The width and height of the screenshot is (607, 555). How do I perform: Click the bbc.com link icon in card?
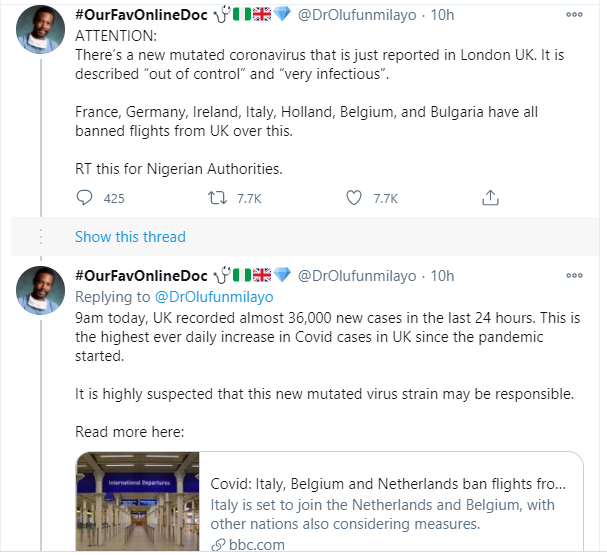click(218, 545)
